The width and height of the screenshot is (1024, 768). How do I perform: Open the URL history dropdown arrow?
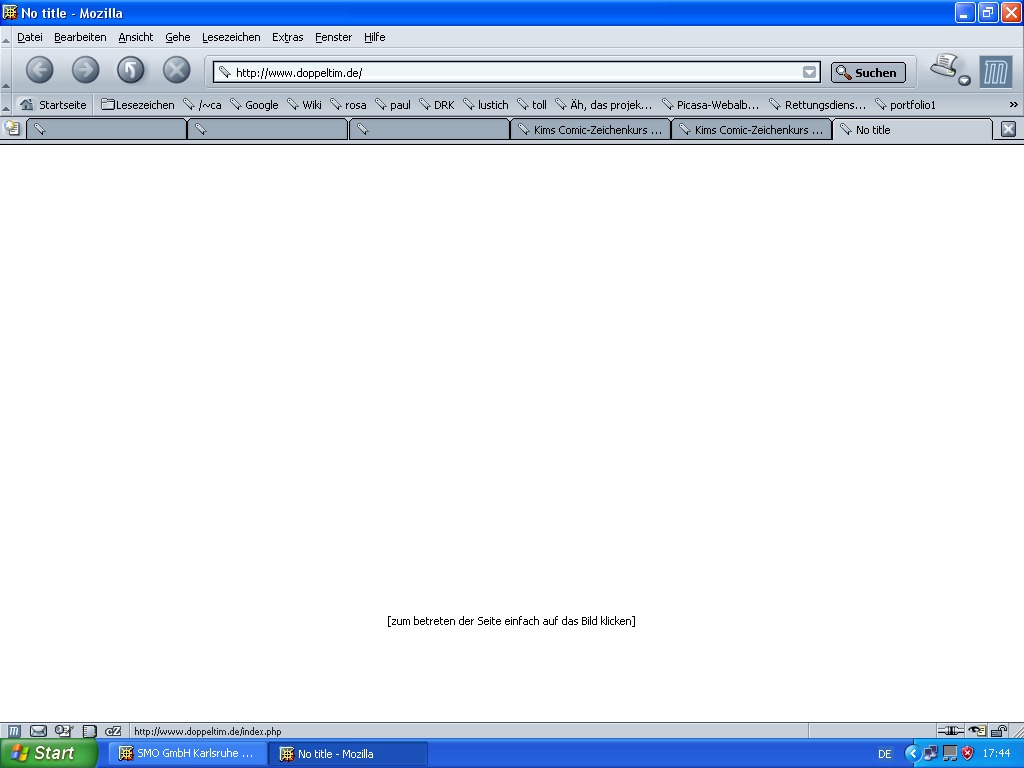(809, 72)
